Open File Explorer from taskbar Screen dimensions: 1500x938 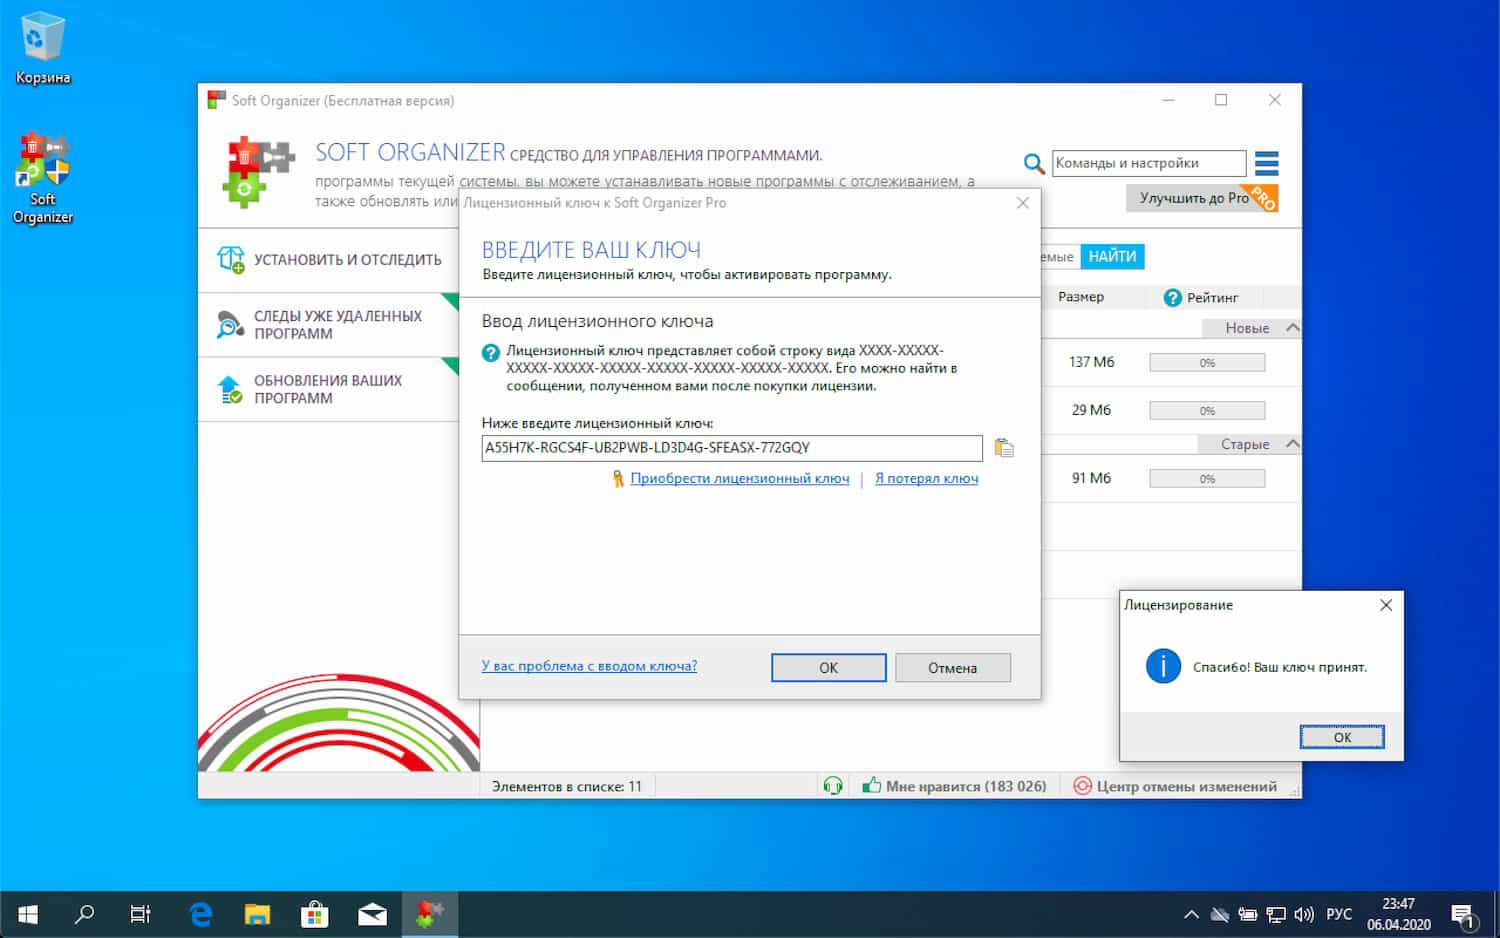point(258,913)
